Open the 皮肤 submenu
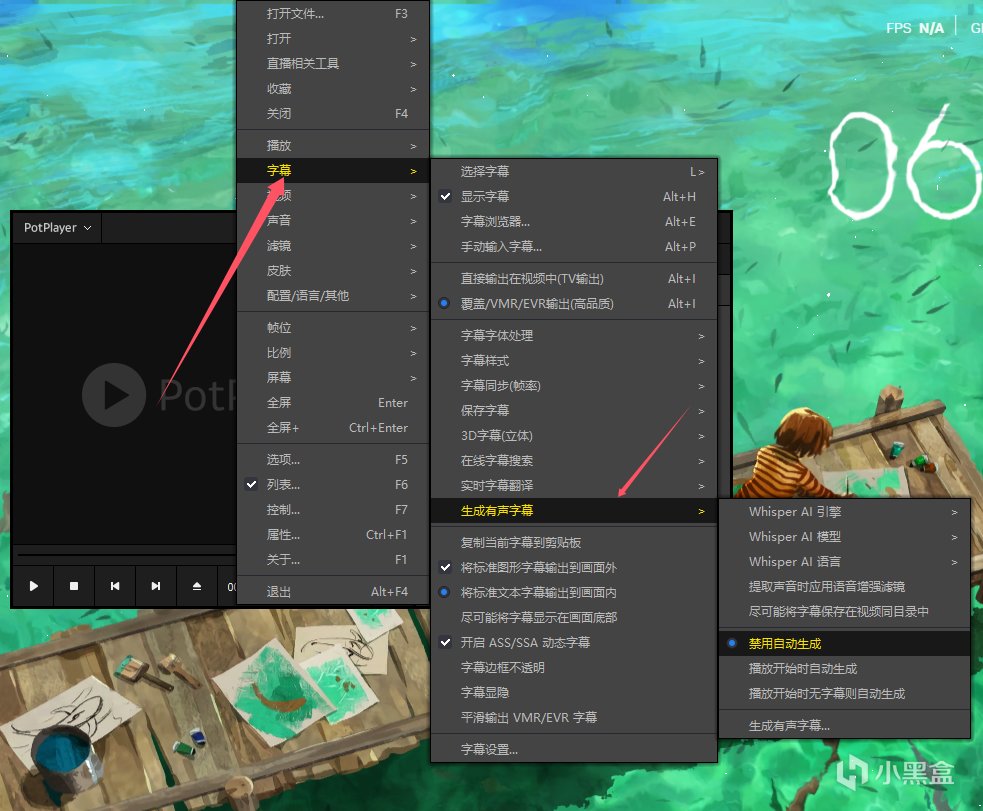 pyautogui.click(x=333, y=271)
